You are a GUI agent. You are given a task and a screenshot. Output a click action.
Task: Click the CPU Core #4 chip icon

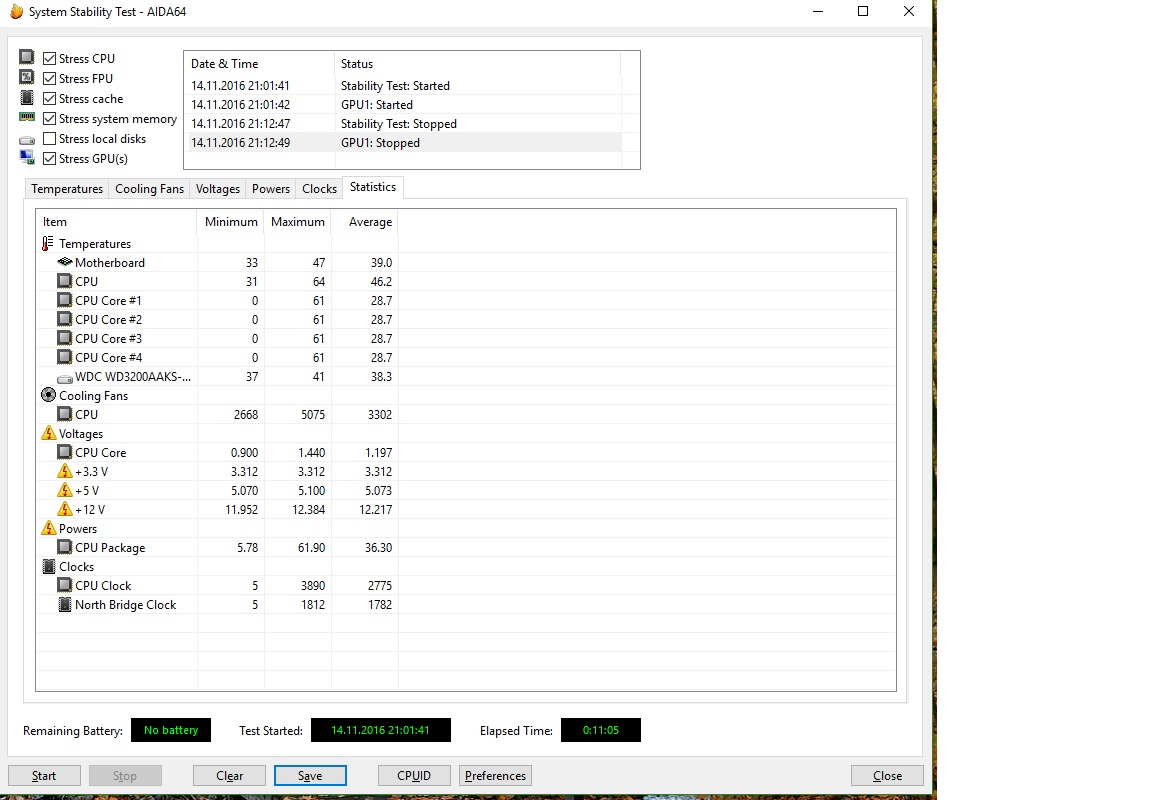[65, 357]
